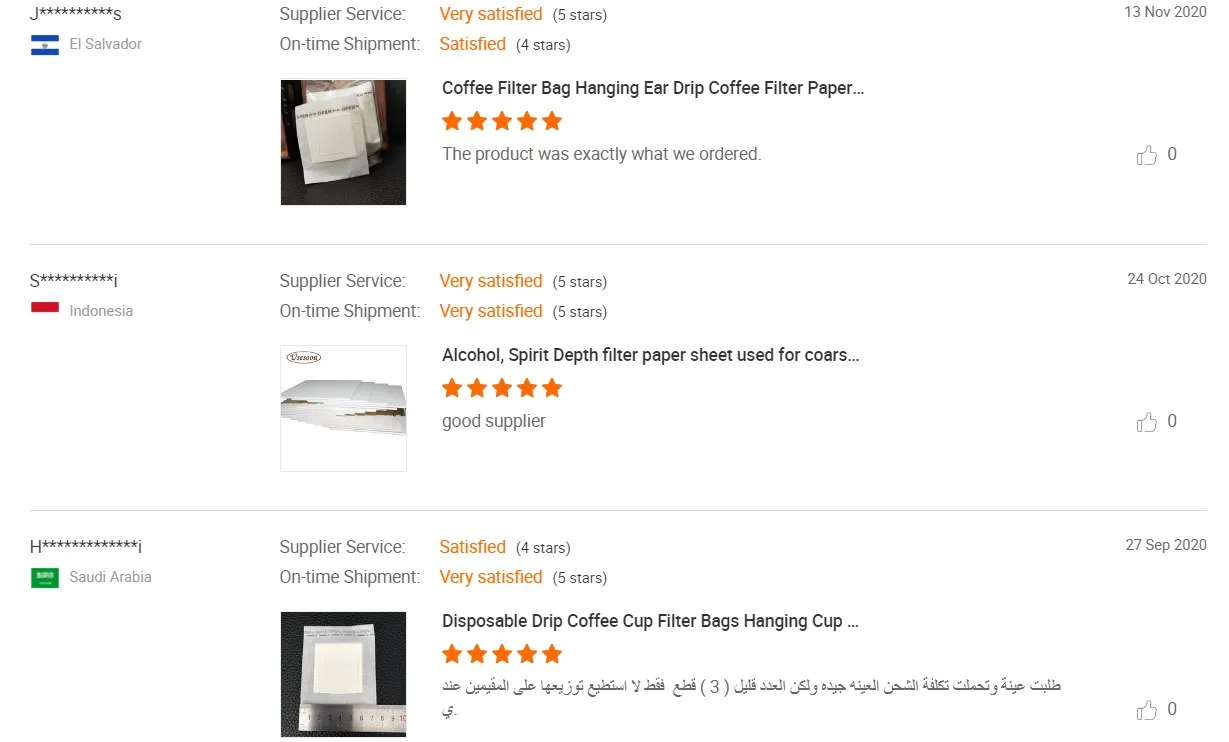Click the Indonesia flag icon
1229x742 pixels.
pyautogui.click(x=45, y=310)
